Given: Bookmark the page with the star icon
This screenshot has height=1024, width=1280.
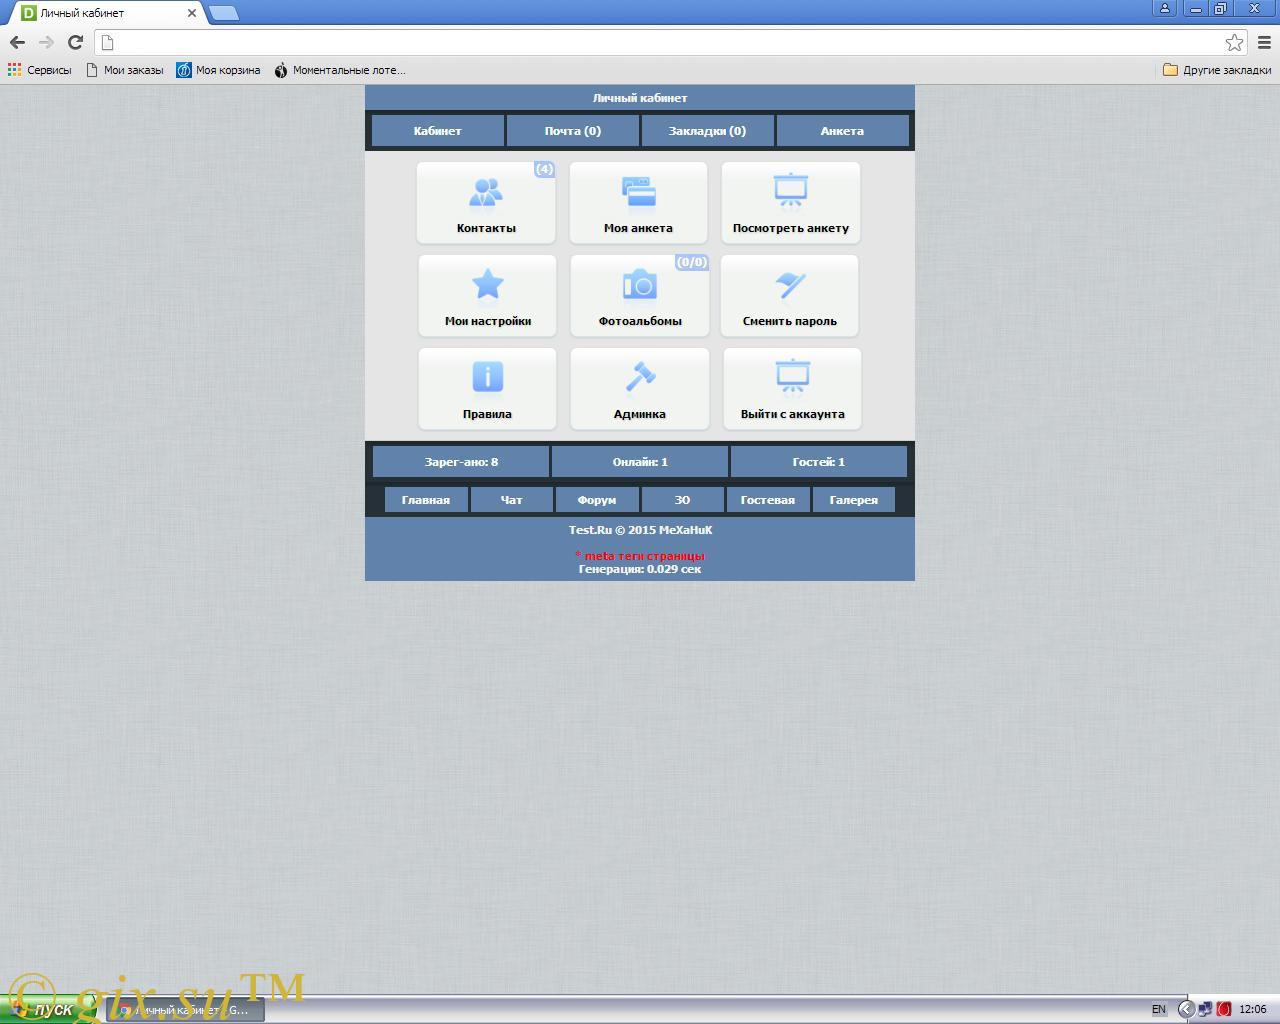Looking at the screenshot, I should 1234,42.
